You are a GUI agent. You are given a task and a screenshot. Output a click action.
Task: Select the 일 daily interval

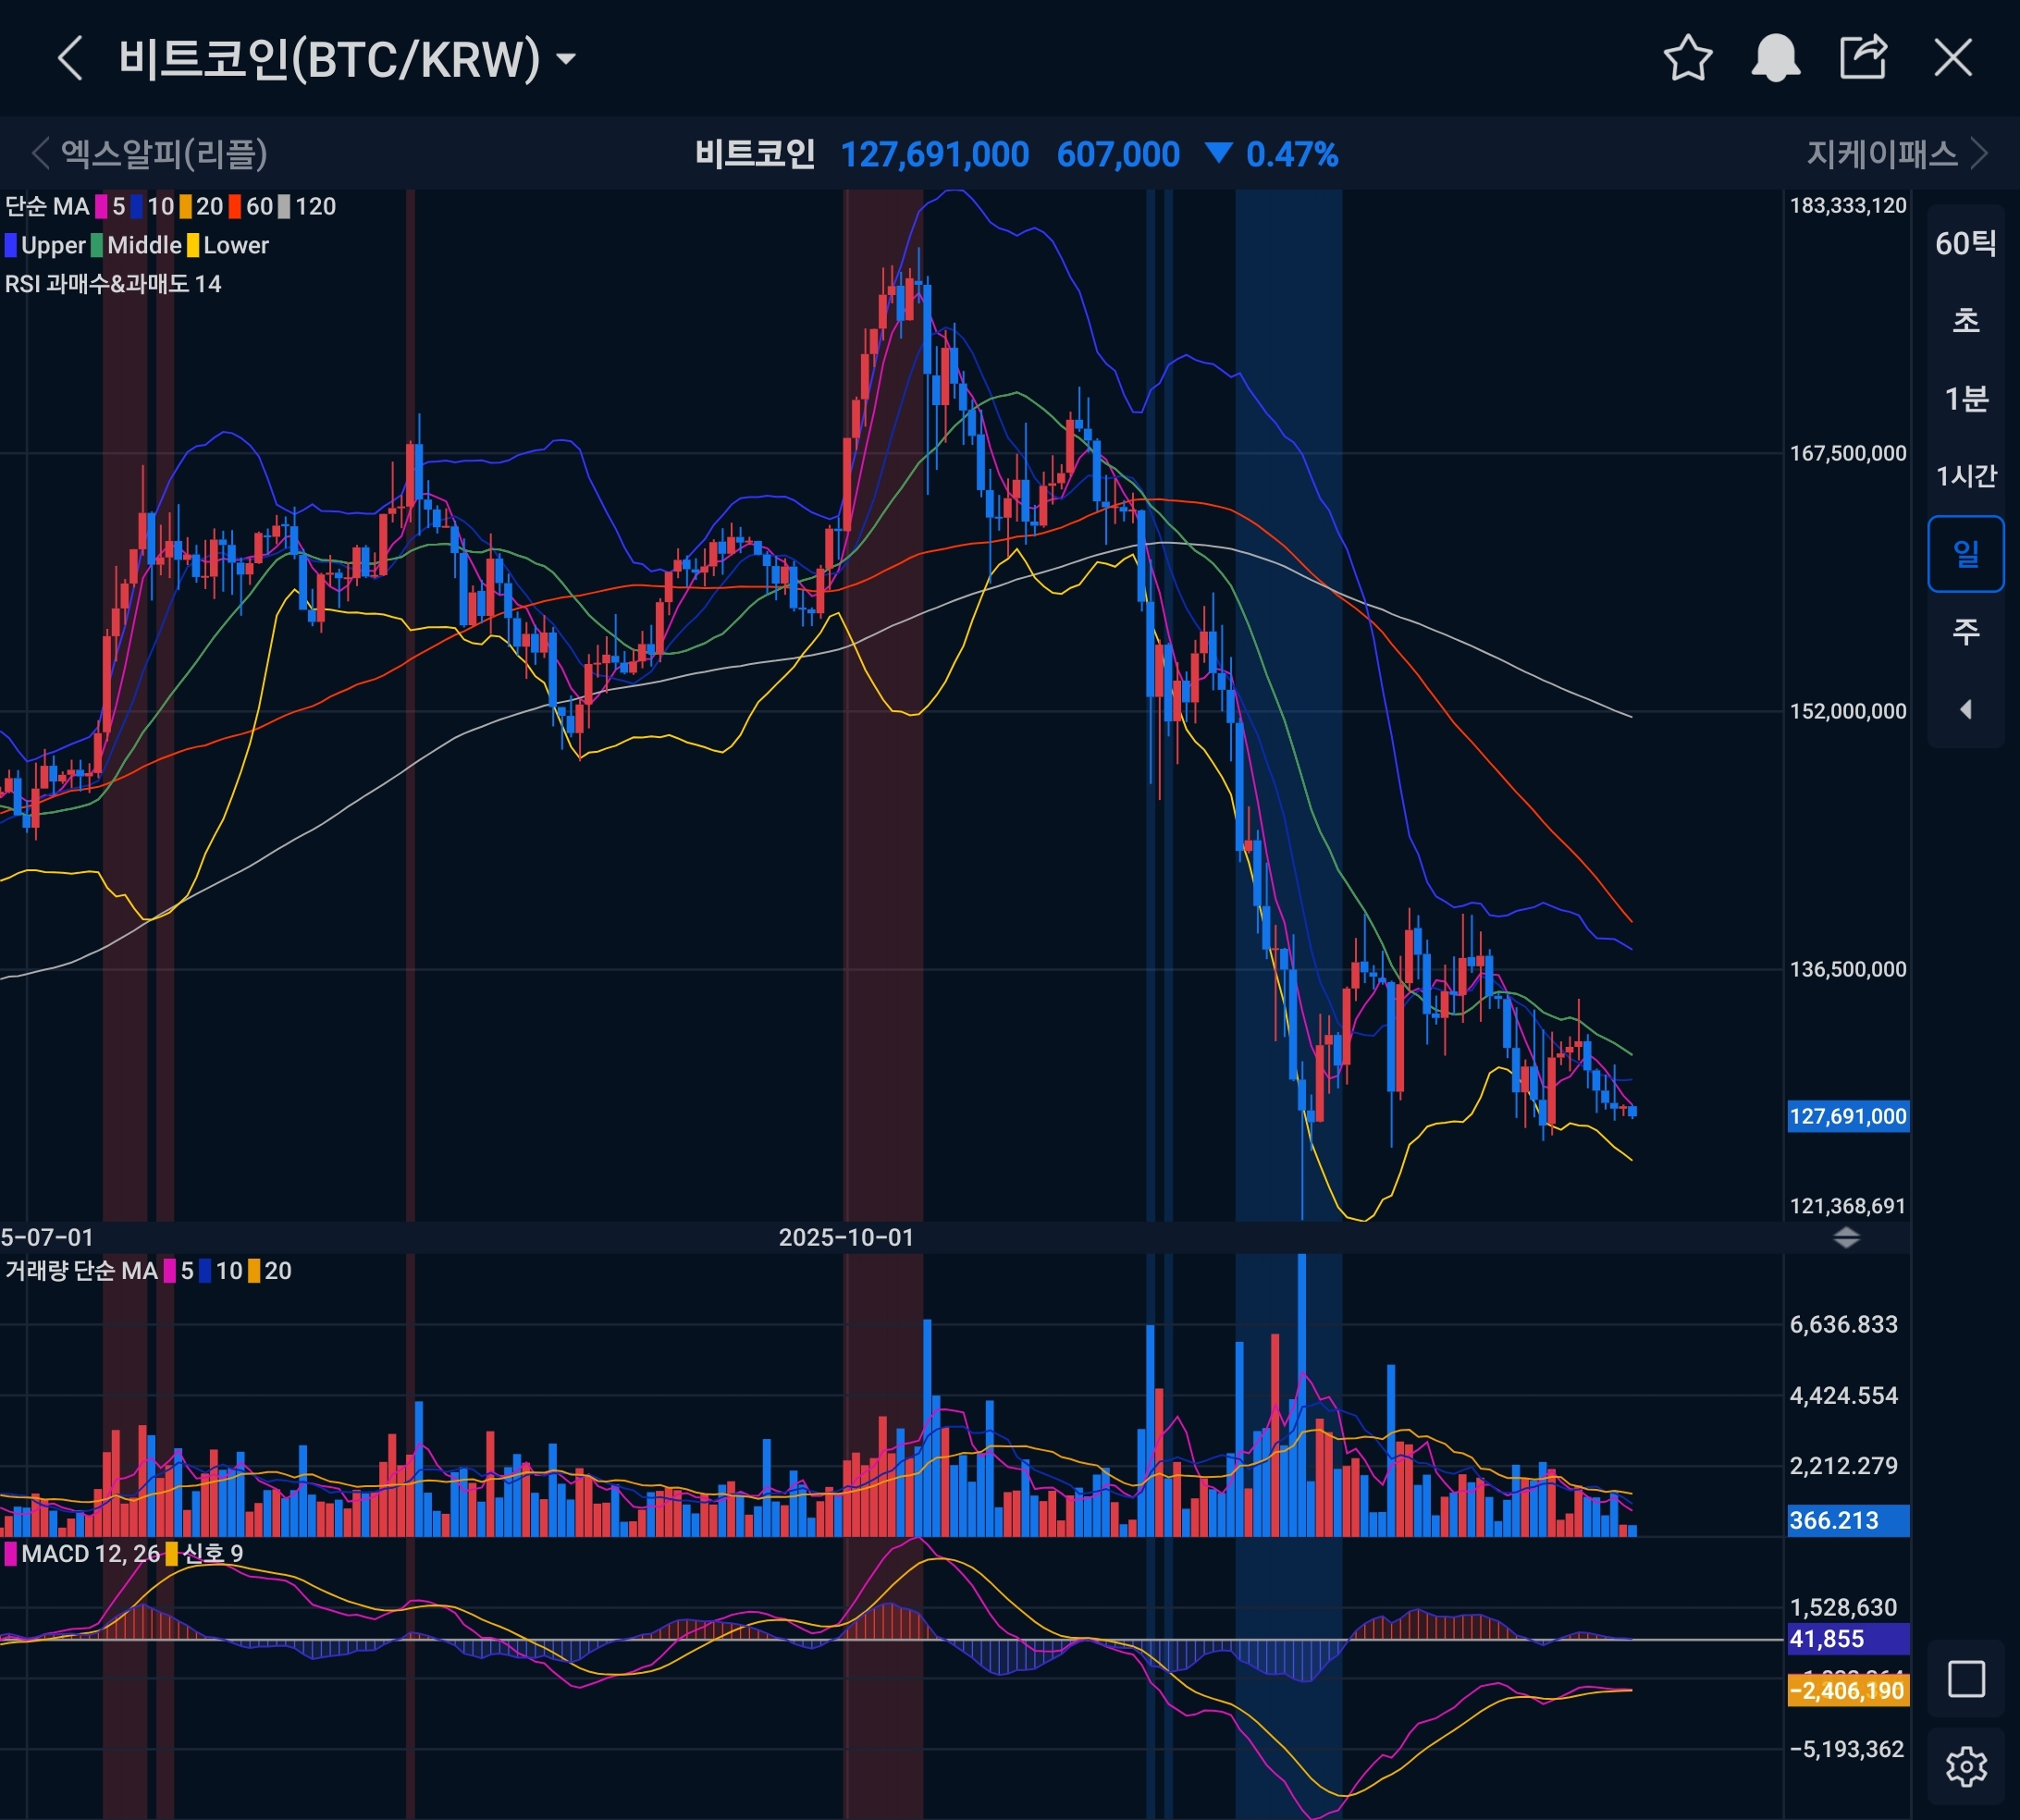click(x=1966, y=554)
